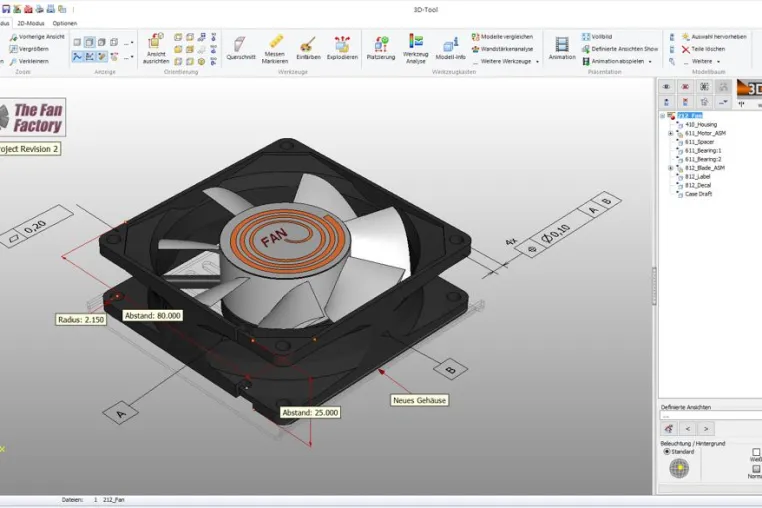Open dropdown button in model tree toolbar
762x508 pixels.
[x=723, y=102]
